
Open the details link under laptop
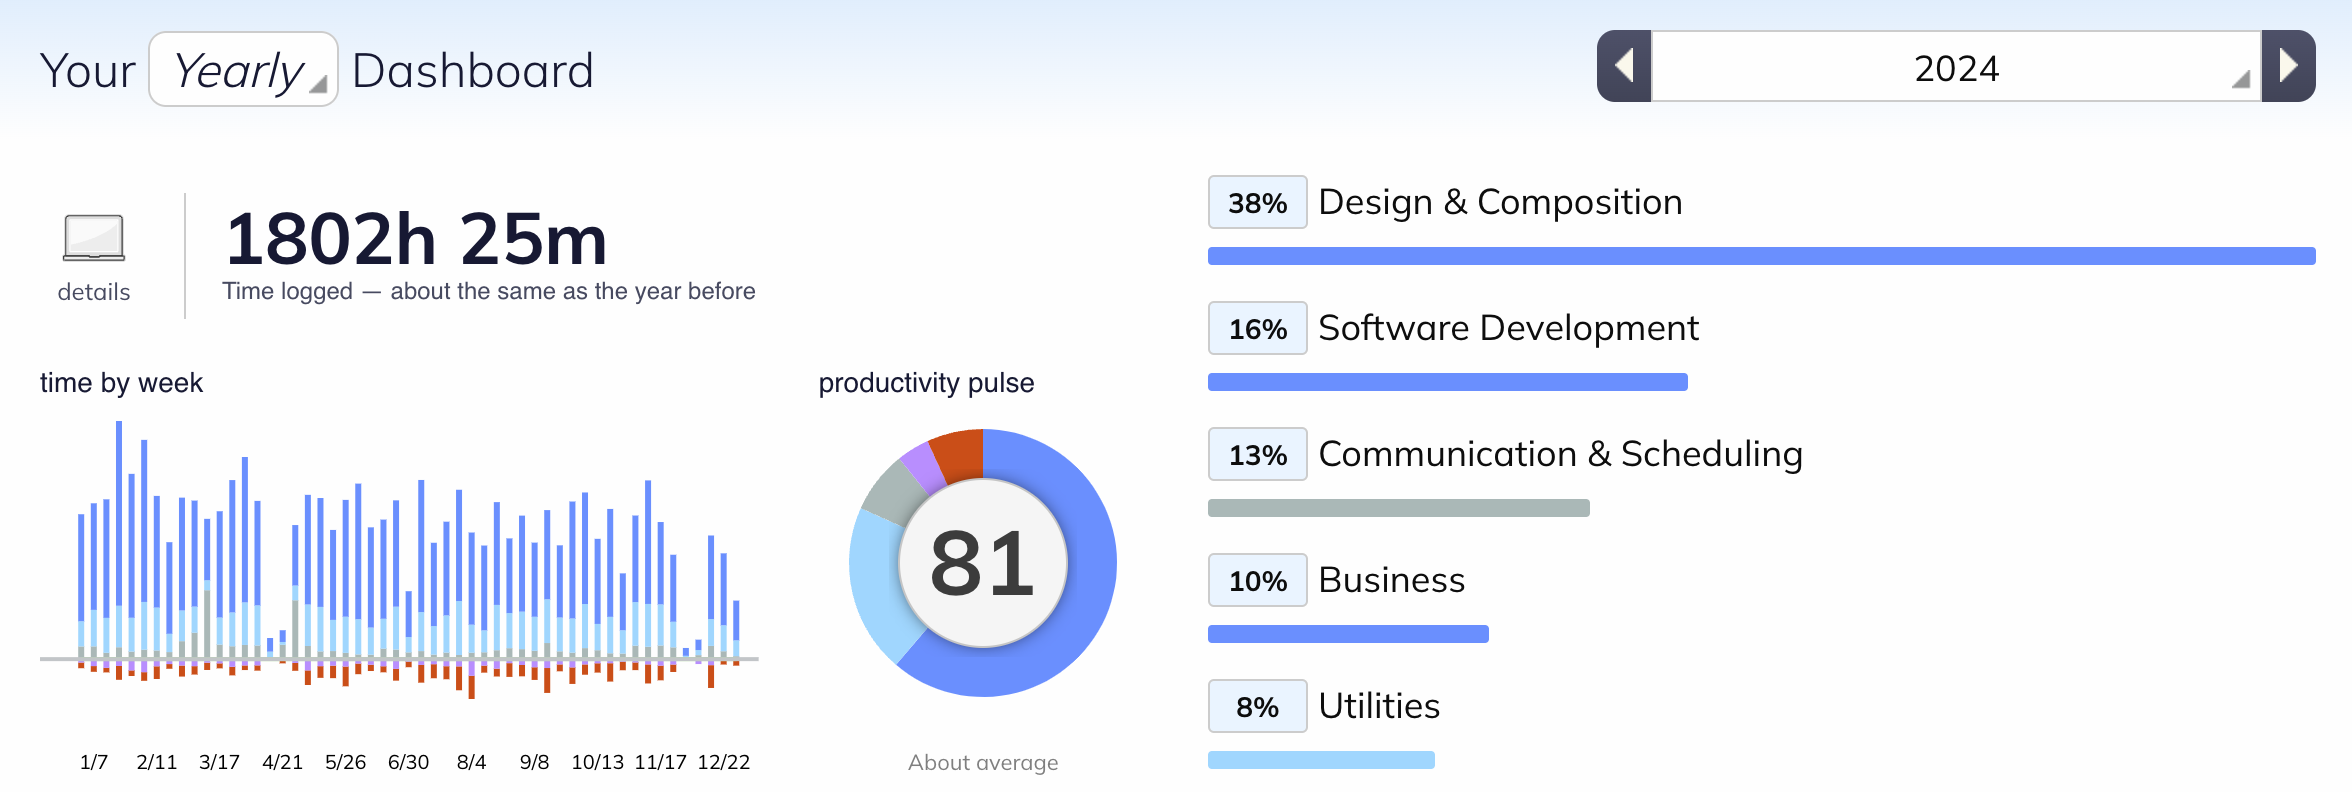(x=94, y=292)
